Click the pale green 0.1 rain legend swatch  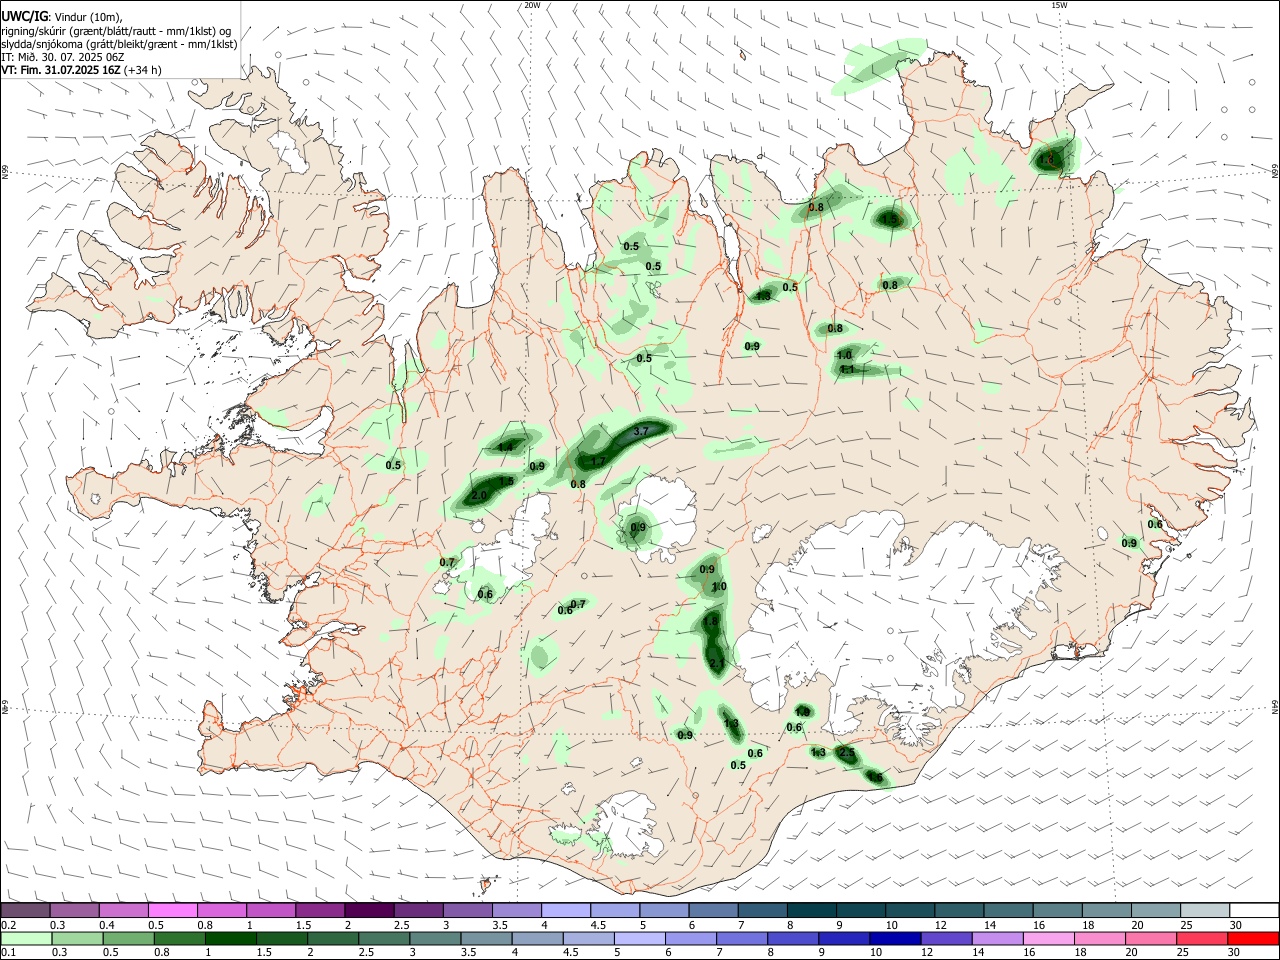coord(25,939)
